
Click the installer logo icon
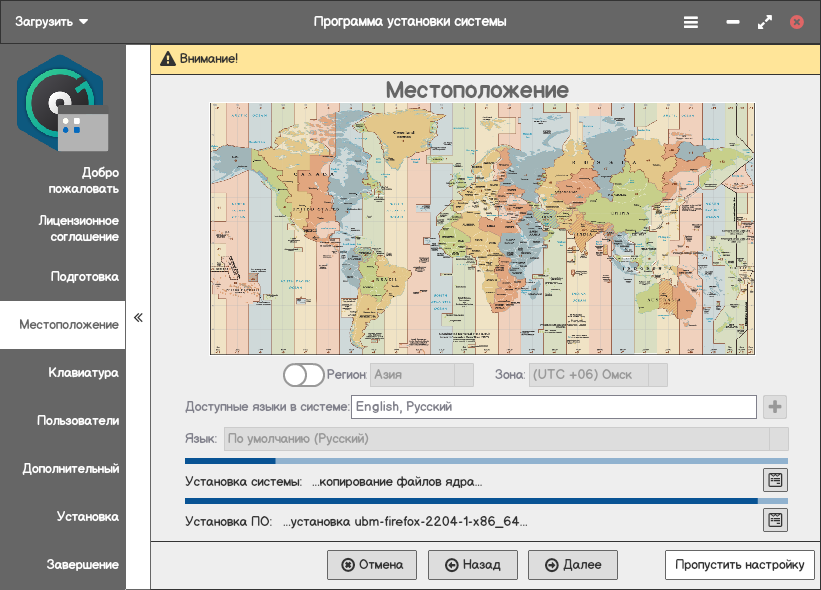[x=62, y=102]
